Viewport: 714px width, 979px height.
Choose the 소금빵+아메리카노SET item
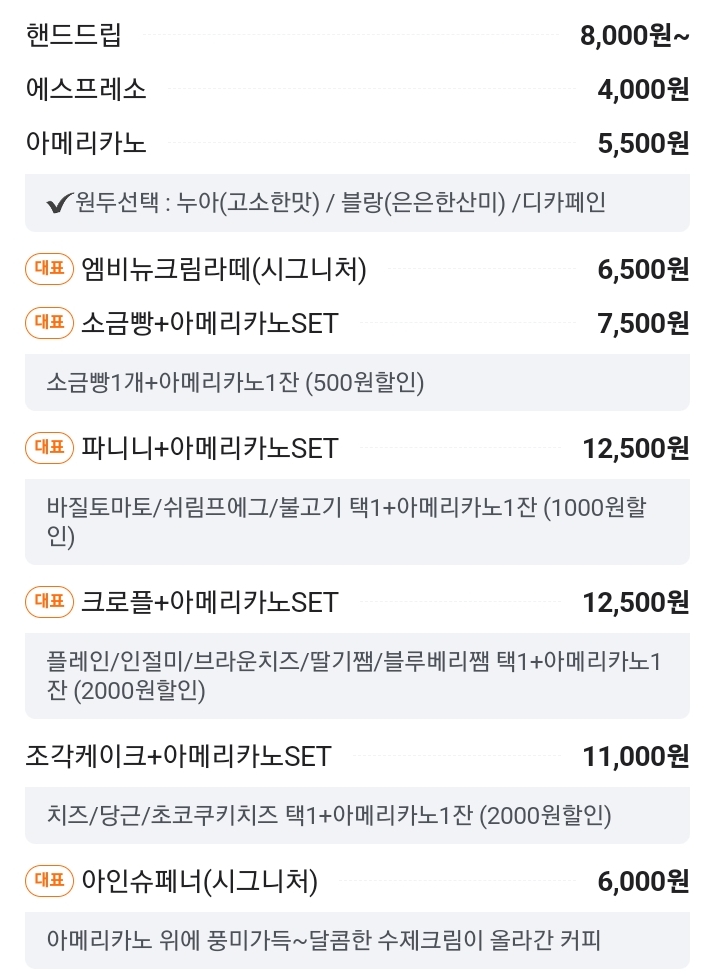pos(357,323)
